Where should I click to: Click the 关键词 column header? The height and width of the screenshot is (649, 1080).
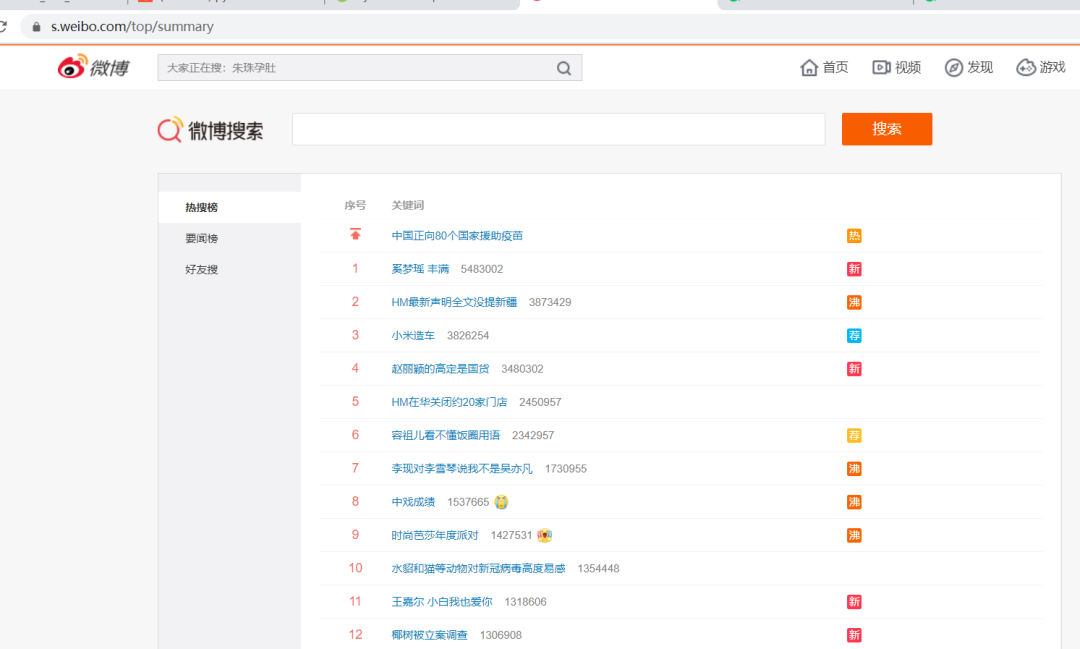(x=408, y=205)
